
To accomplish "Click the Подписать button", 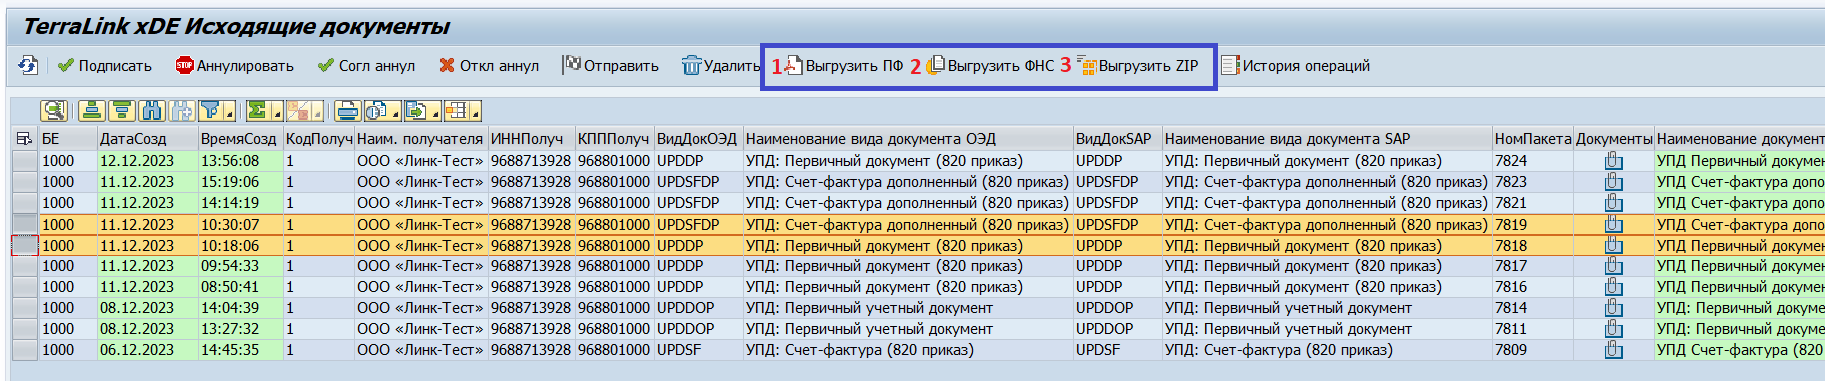I will click(x=105, y=66).
